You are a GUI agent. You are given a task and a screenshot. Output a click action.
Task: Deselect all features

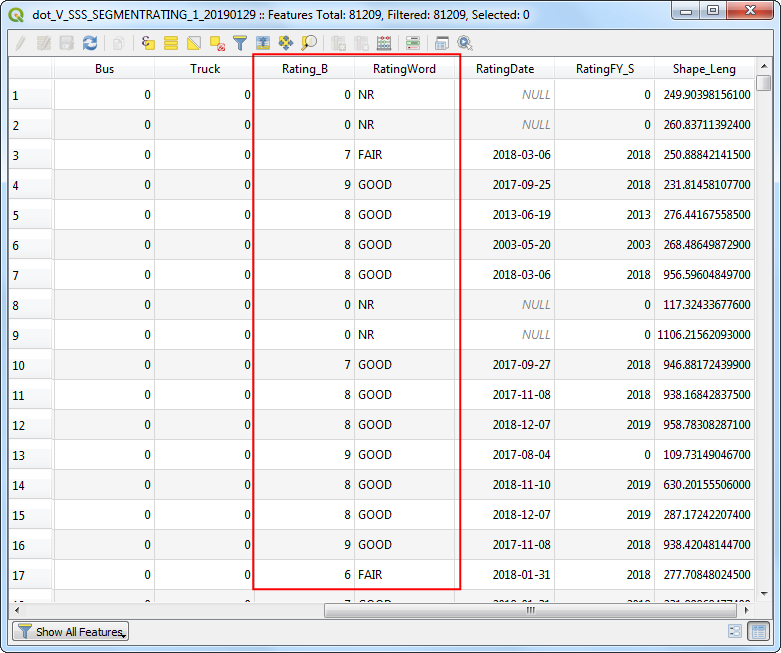click(217, 43)
